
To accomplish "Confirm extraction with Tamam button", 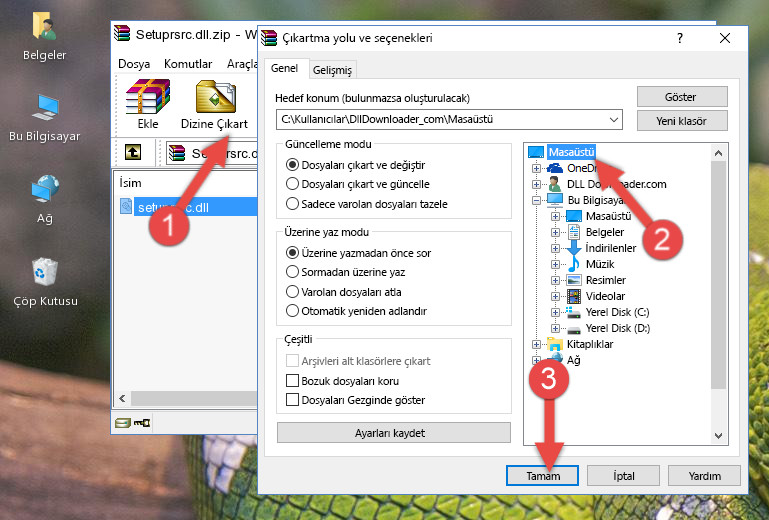I will [x=542, y=475].
